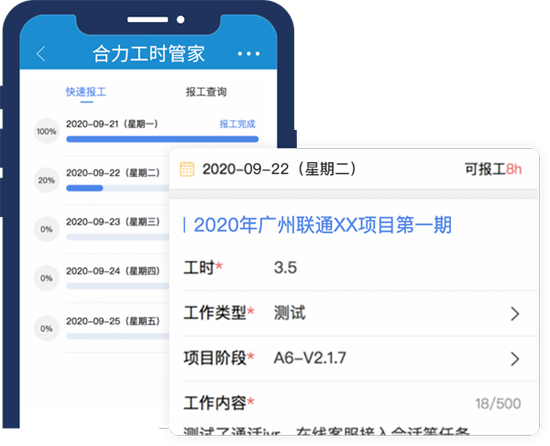Switch to the 快速报工 tab
This screenshot has width=550, height=446.
pos(86,92)
